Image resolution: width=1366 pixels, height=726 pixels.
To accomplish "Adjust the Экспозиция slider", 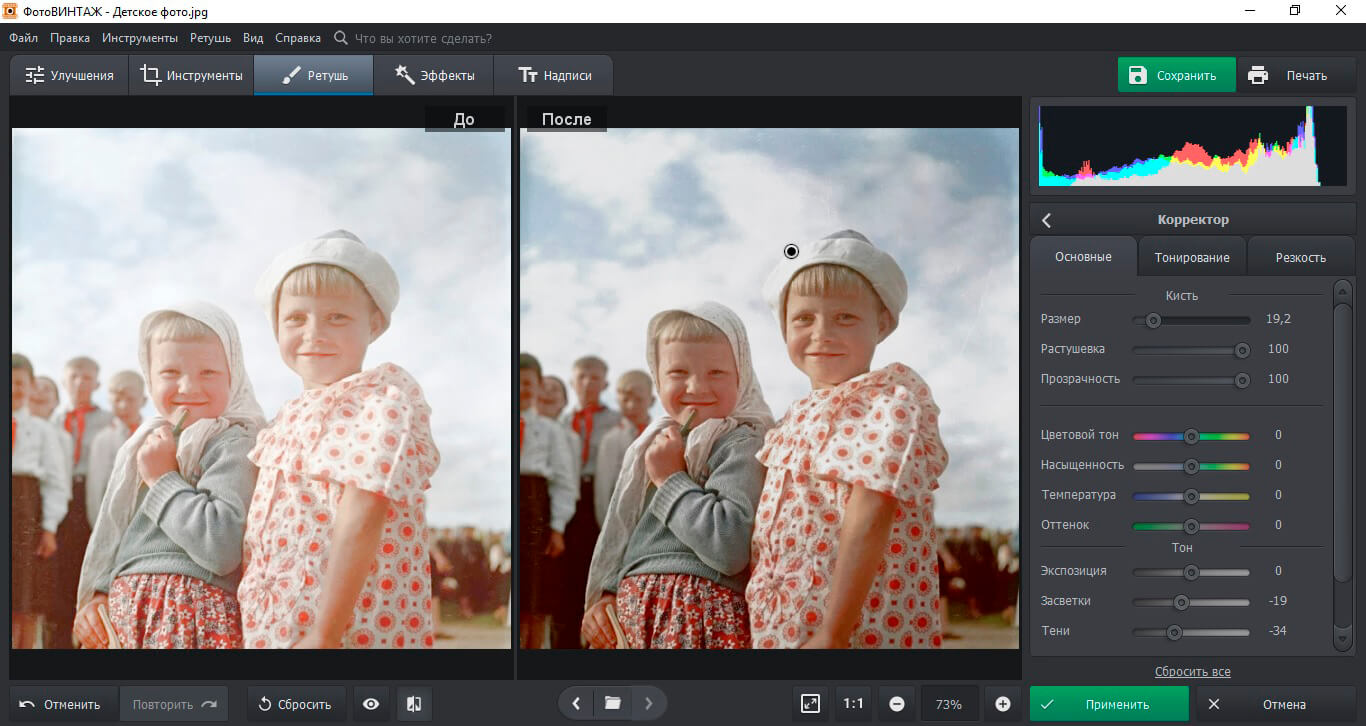I will (1191, 572).
